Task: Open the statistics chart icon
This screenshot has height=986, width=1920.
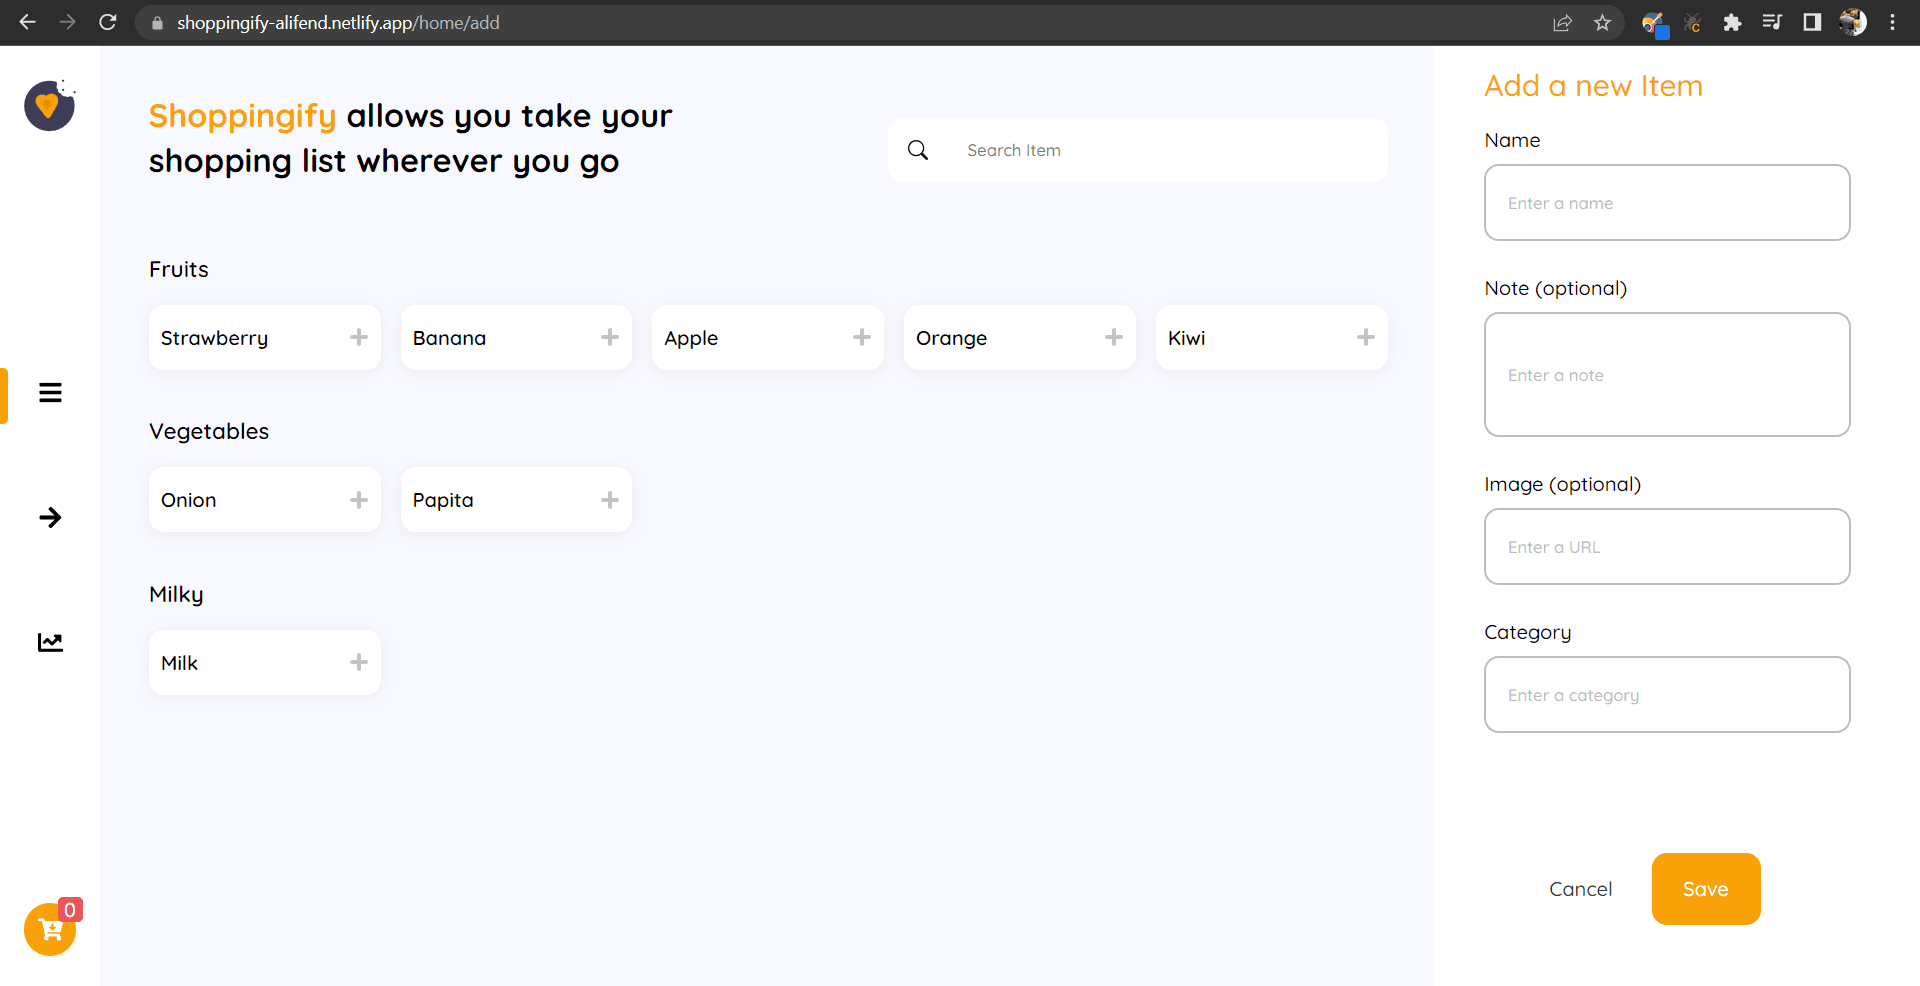Action: coord(50,642)
